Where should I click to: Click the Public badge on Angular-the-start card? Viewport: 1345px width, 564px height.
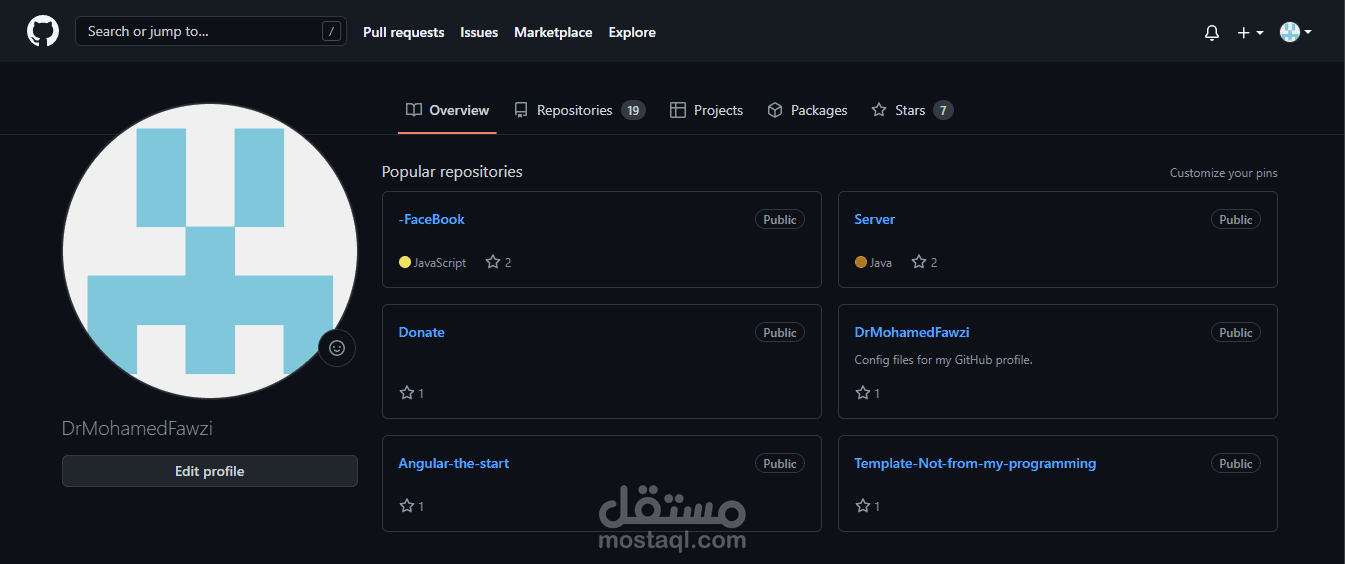[x=780, y=464]
